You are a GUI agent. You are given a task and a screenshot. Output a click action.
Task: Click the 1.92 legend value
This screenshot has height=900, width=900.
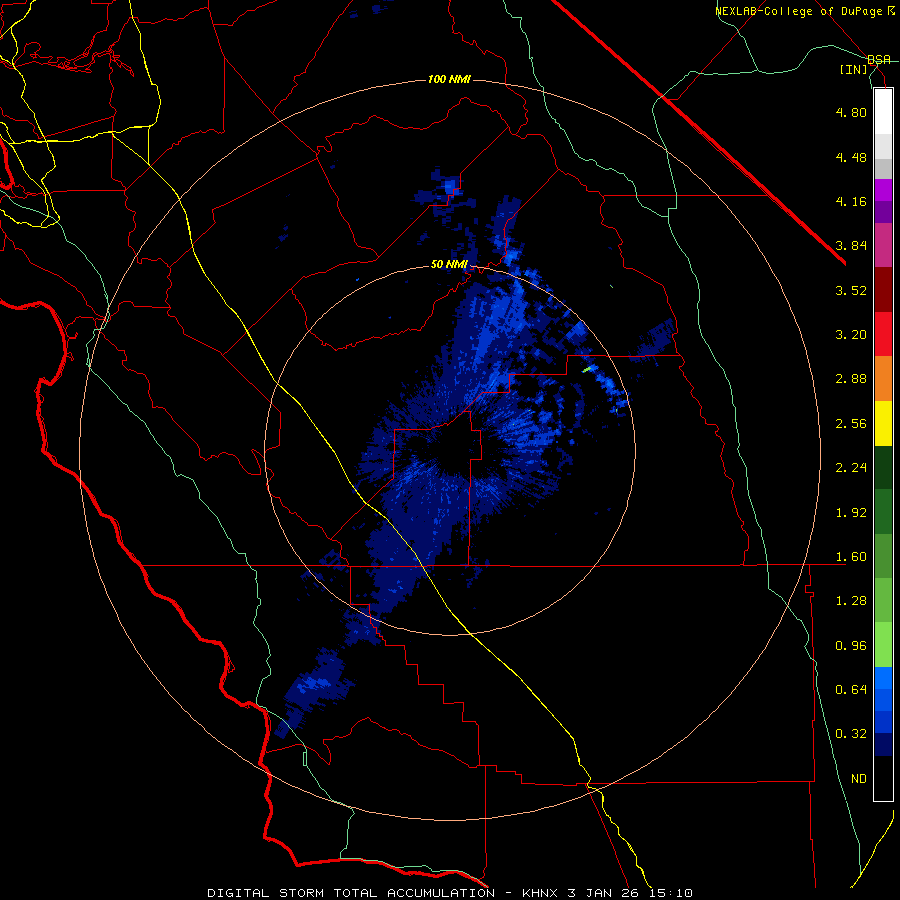[851, 513]
